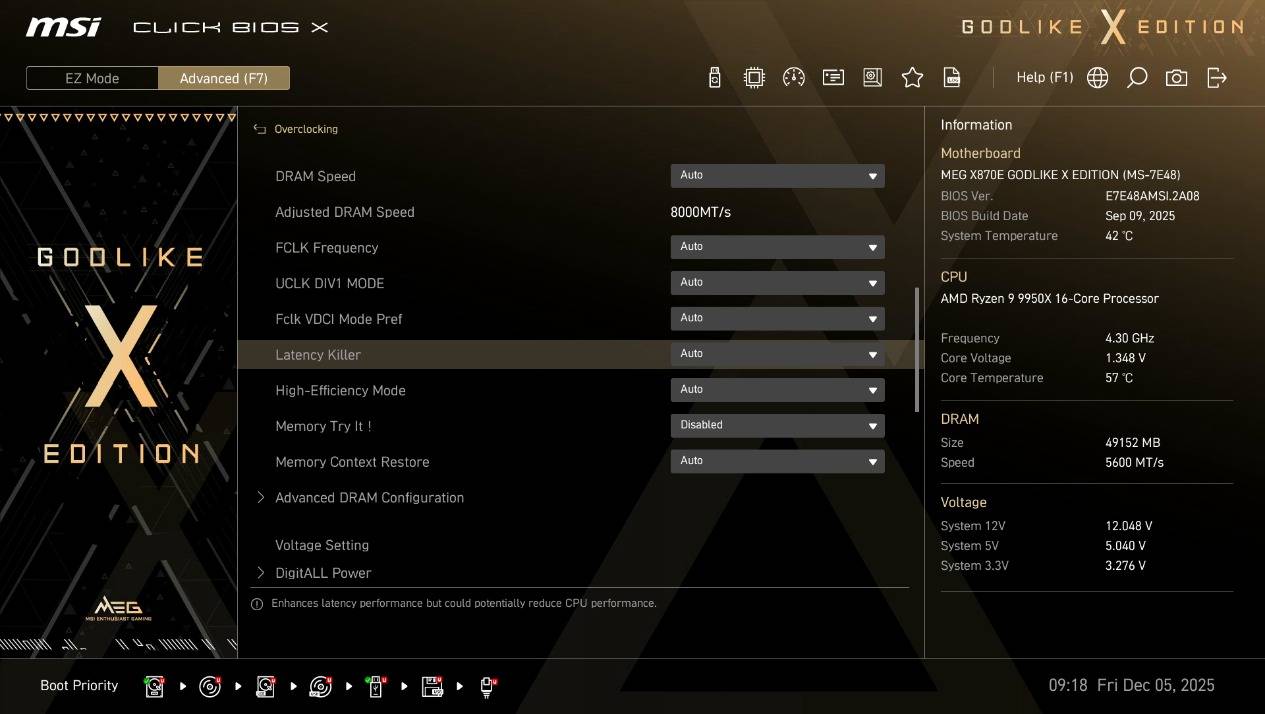
Task: Click the Help (F1) button
Action: (x=1044, y=78)
